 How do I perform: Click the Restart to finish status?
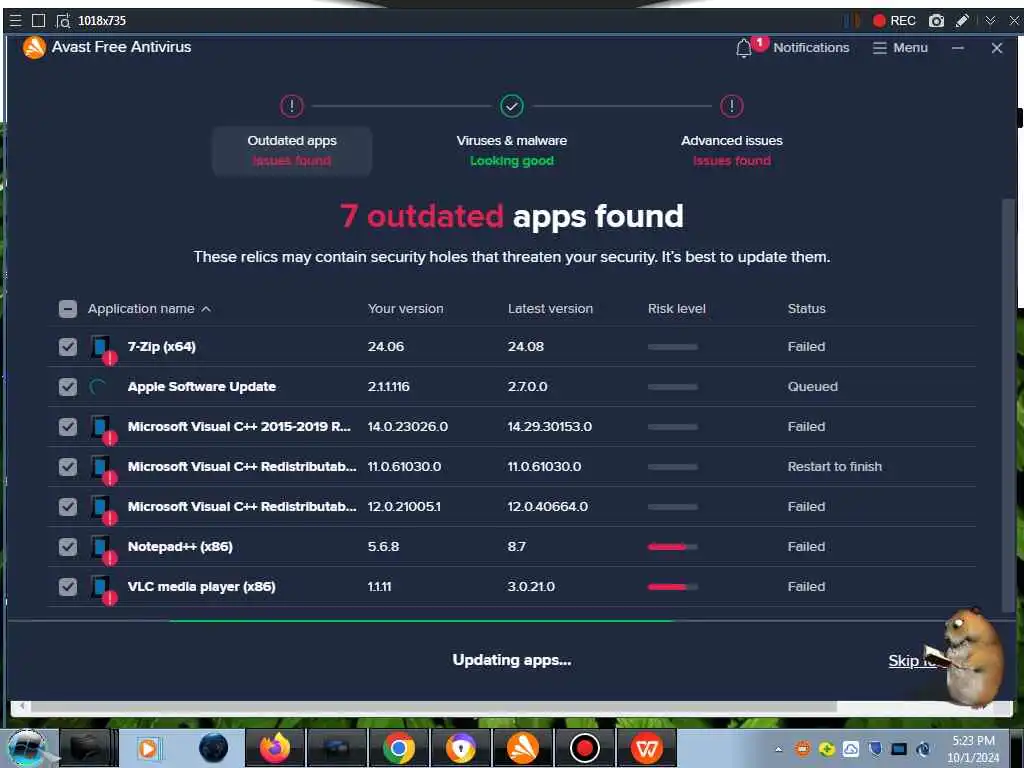(835, 467)
